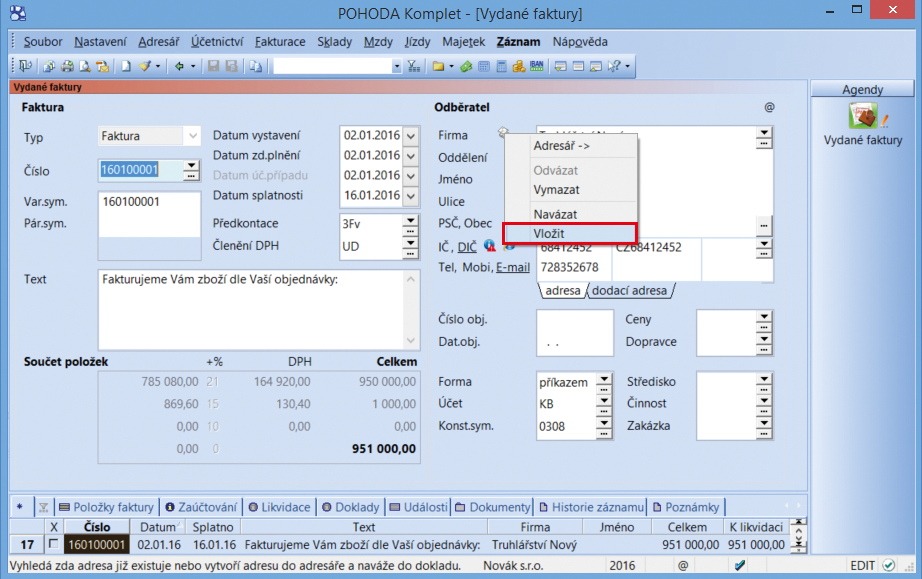Expand the Typ Faktura dropdown
This screenshot has width=922, height=579.
(x=193, y=136)
